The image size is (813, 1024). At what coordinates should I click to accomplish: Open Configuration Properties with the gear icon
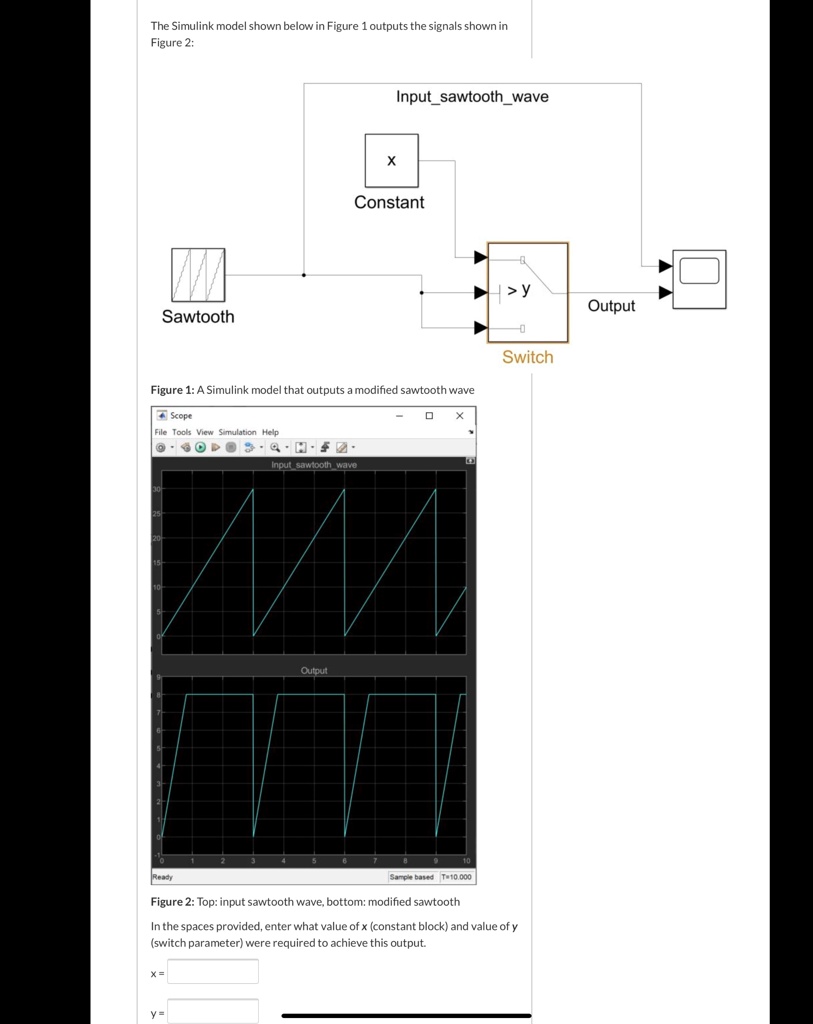click(x=159, y=447)
